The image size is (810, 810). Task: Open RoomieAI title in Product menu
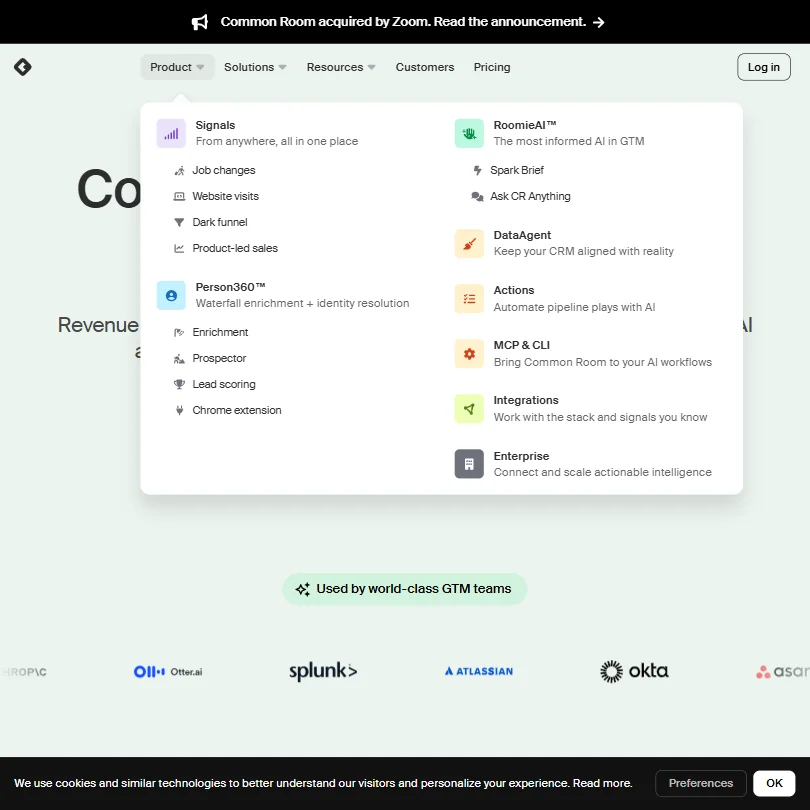coord(525,125)
